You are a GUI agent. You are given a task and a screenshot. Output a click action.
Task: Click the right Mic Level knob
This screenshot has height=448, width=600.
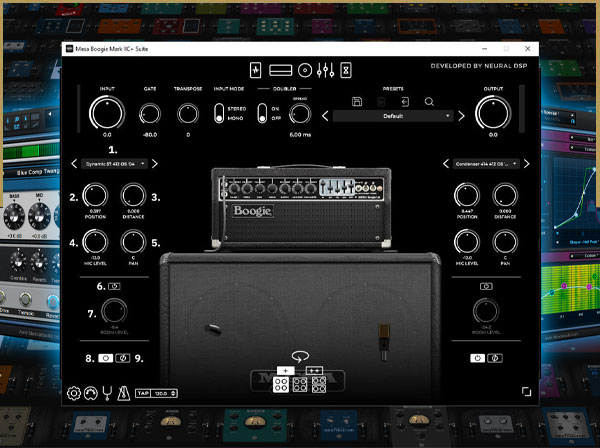pyautogui.click(x=467, y=242)
